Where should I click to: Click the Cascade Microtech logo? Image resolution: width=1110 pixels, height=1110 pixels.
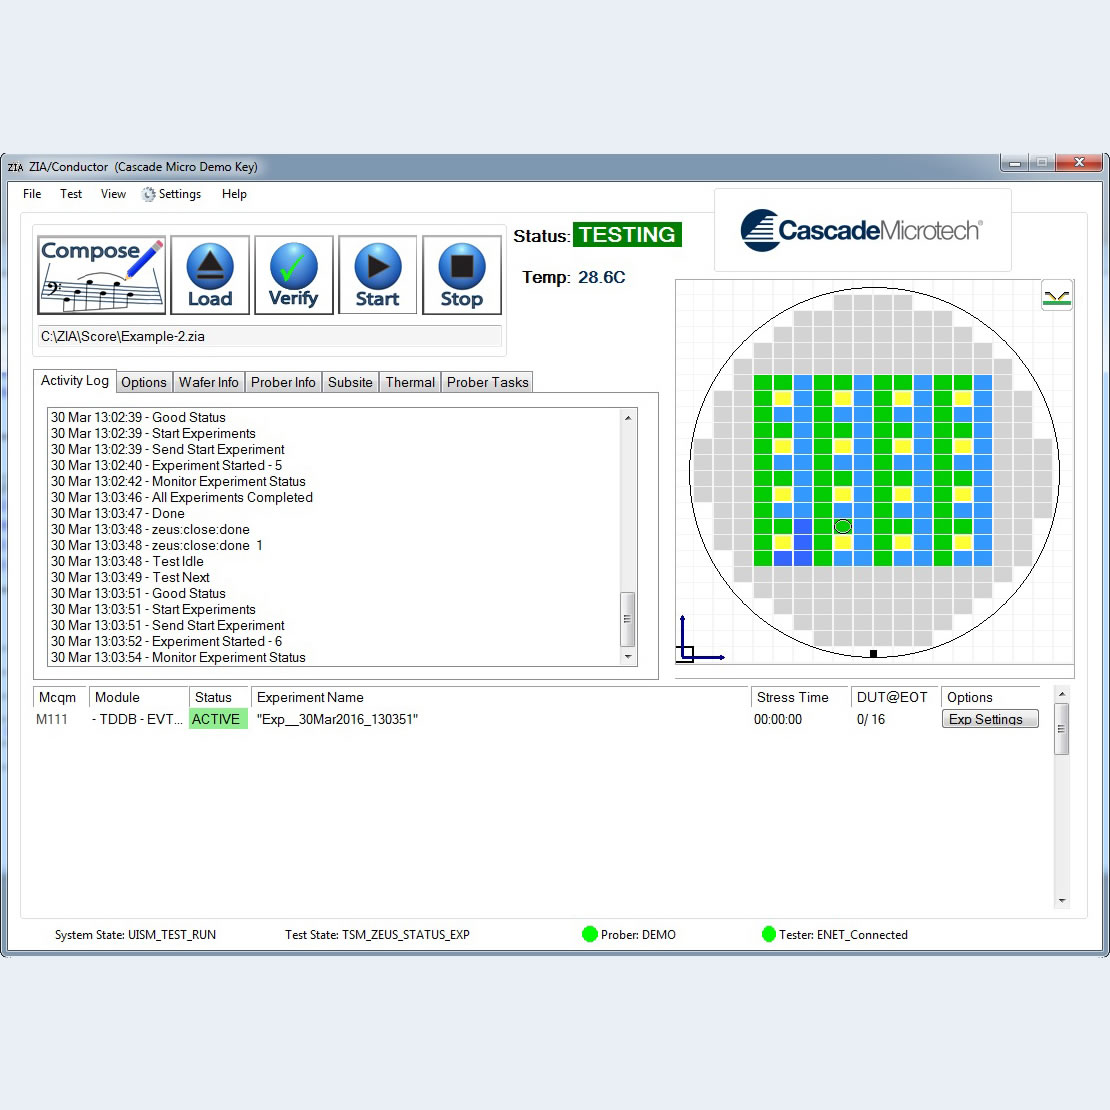click(862, 230)
